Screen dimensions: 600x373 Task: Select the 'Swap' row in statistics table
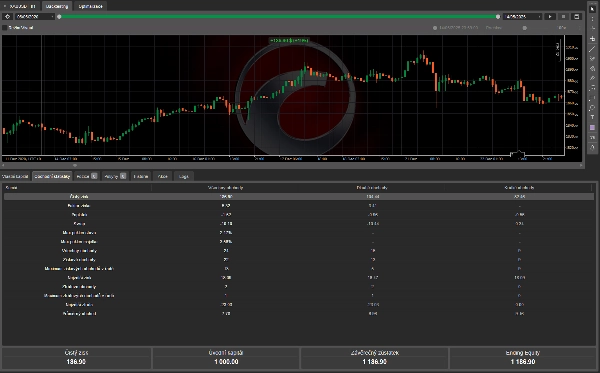(x=299, y=223)
